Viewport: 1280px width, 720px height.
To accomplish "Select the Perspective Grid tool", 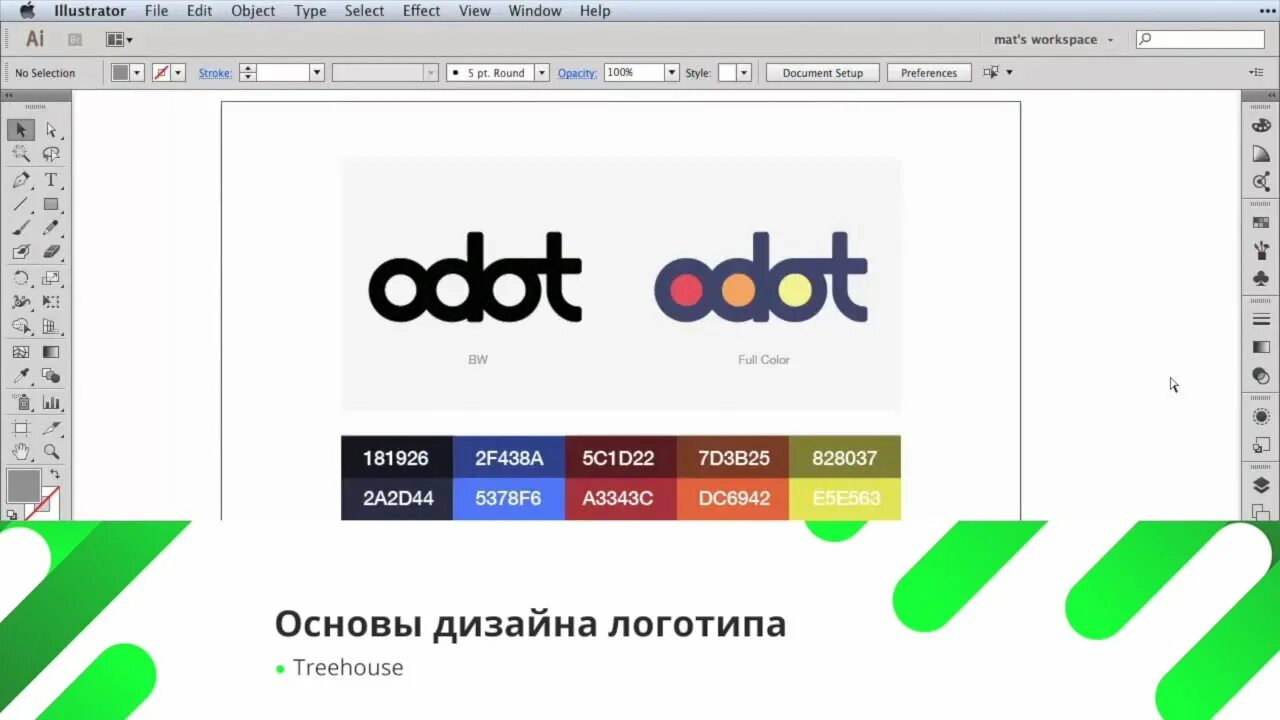I will (51, 327).
